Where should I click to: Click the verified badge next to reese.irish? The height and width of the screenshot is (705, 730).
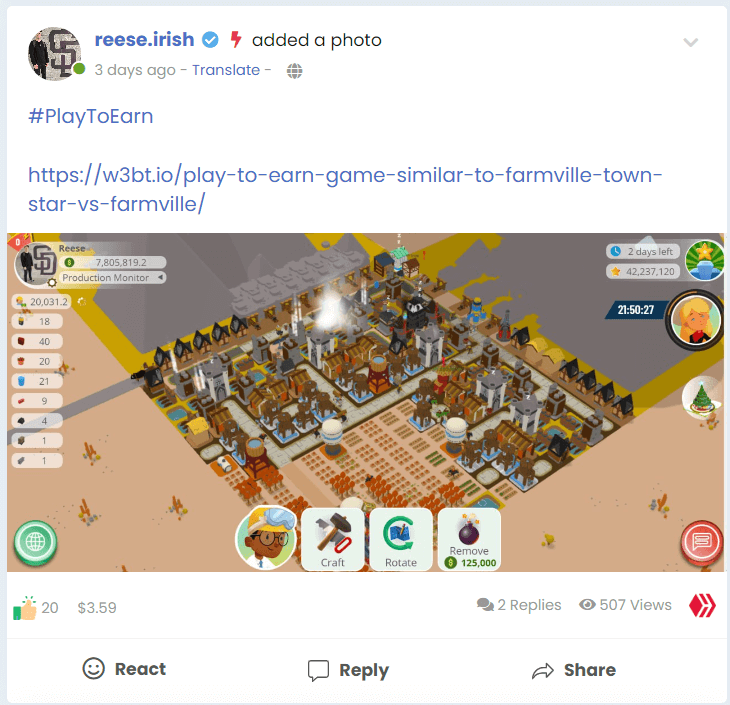(x=210, y=40)
